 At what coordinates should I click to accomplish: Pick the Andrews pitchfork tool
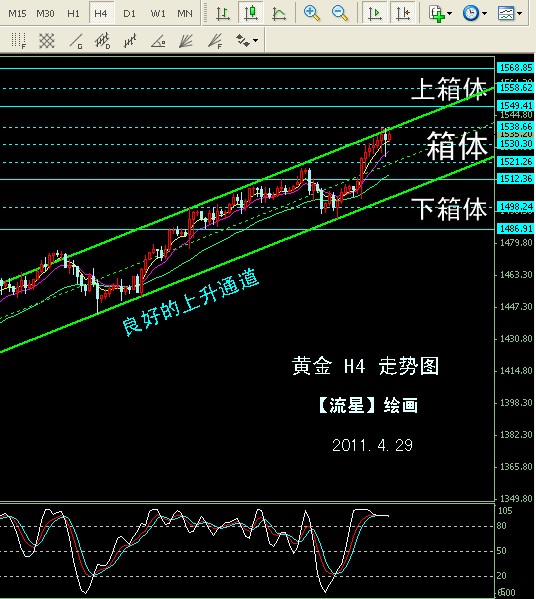tap(130, 41)
